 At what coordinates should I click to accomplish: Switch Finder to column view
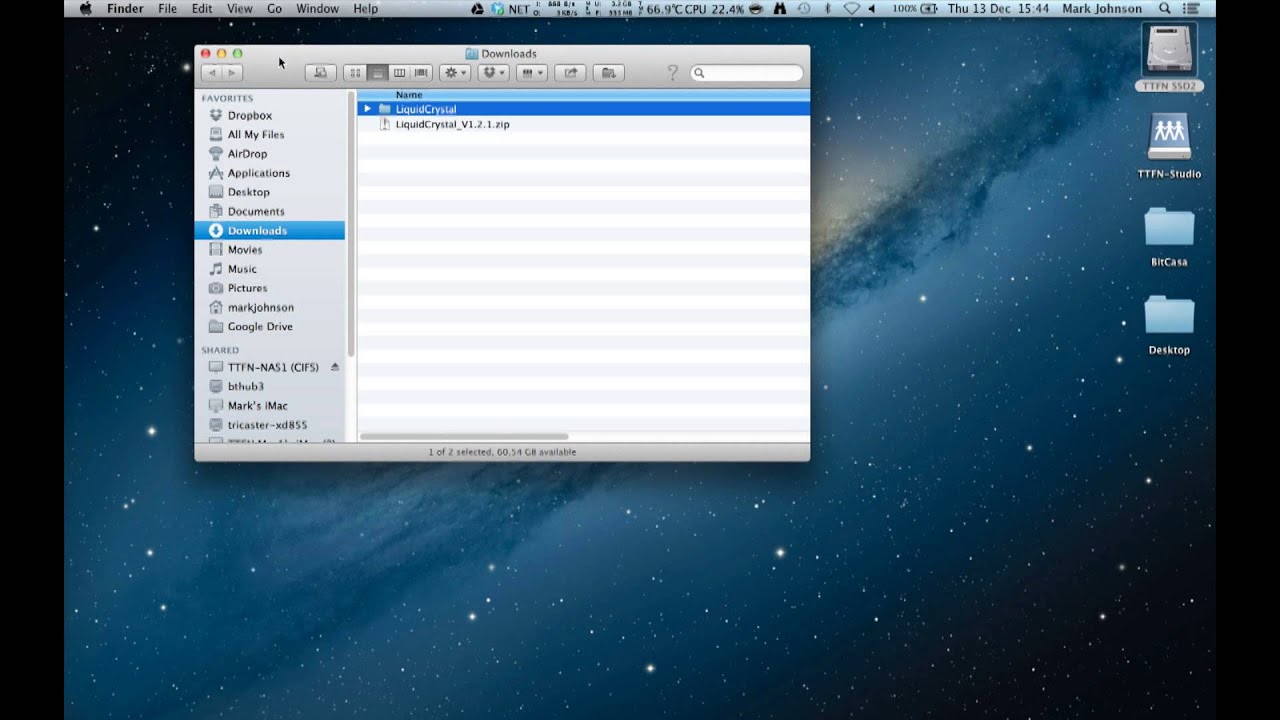click(x=399, y=73)
